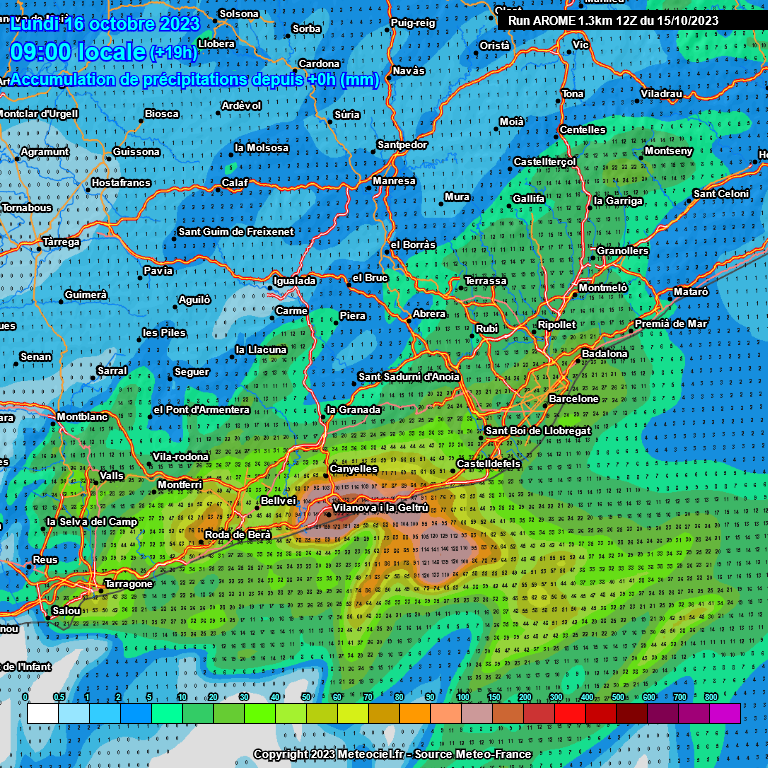This screenshot has width=768, height=768.
Task: Select the Agramunt label
Action: click(45, 152)
